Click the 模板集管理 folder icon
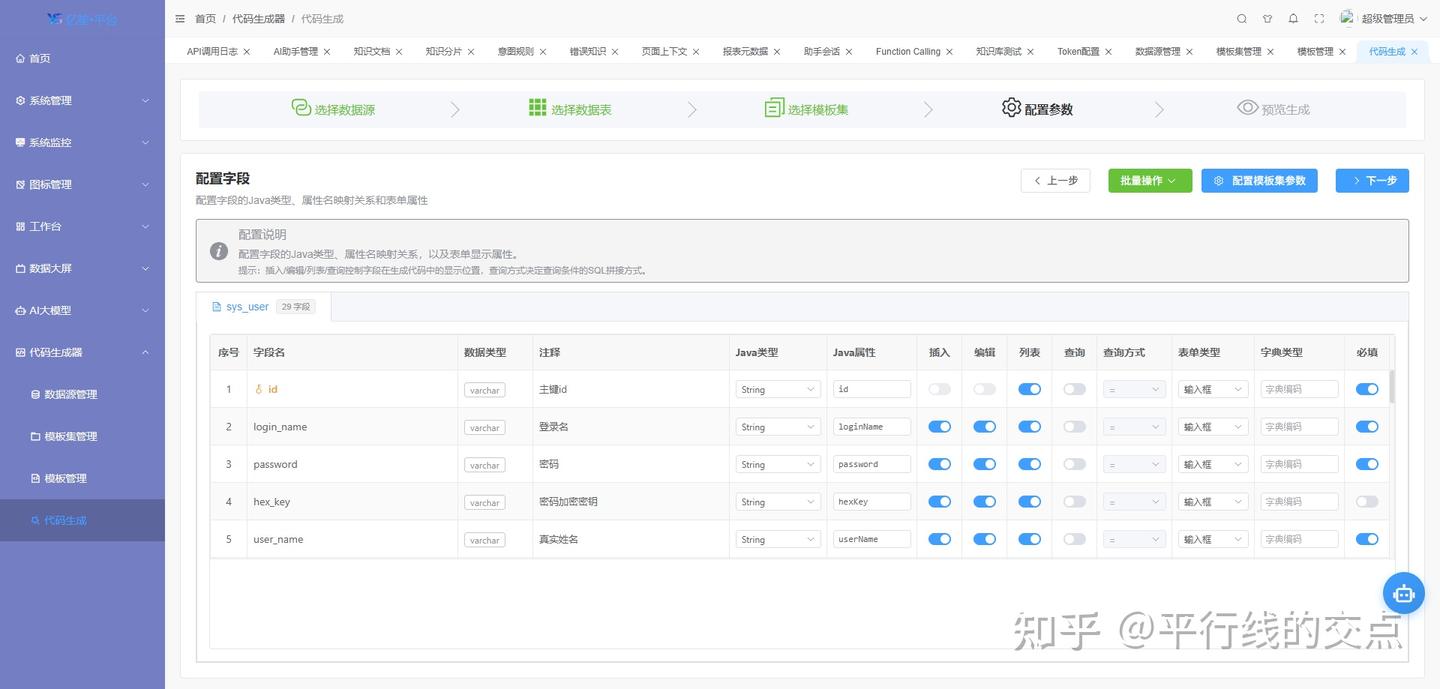The width and height of the screenshot is (1440, 689). 36,437
